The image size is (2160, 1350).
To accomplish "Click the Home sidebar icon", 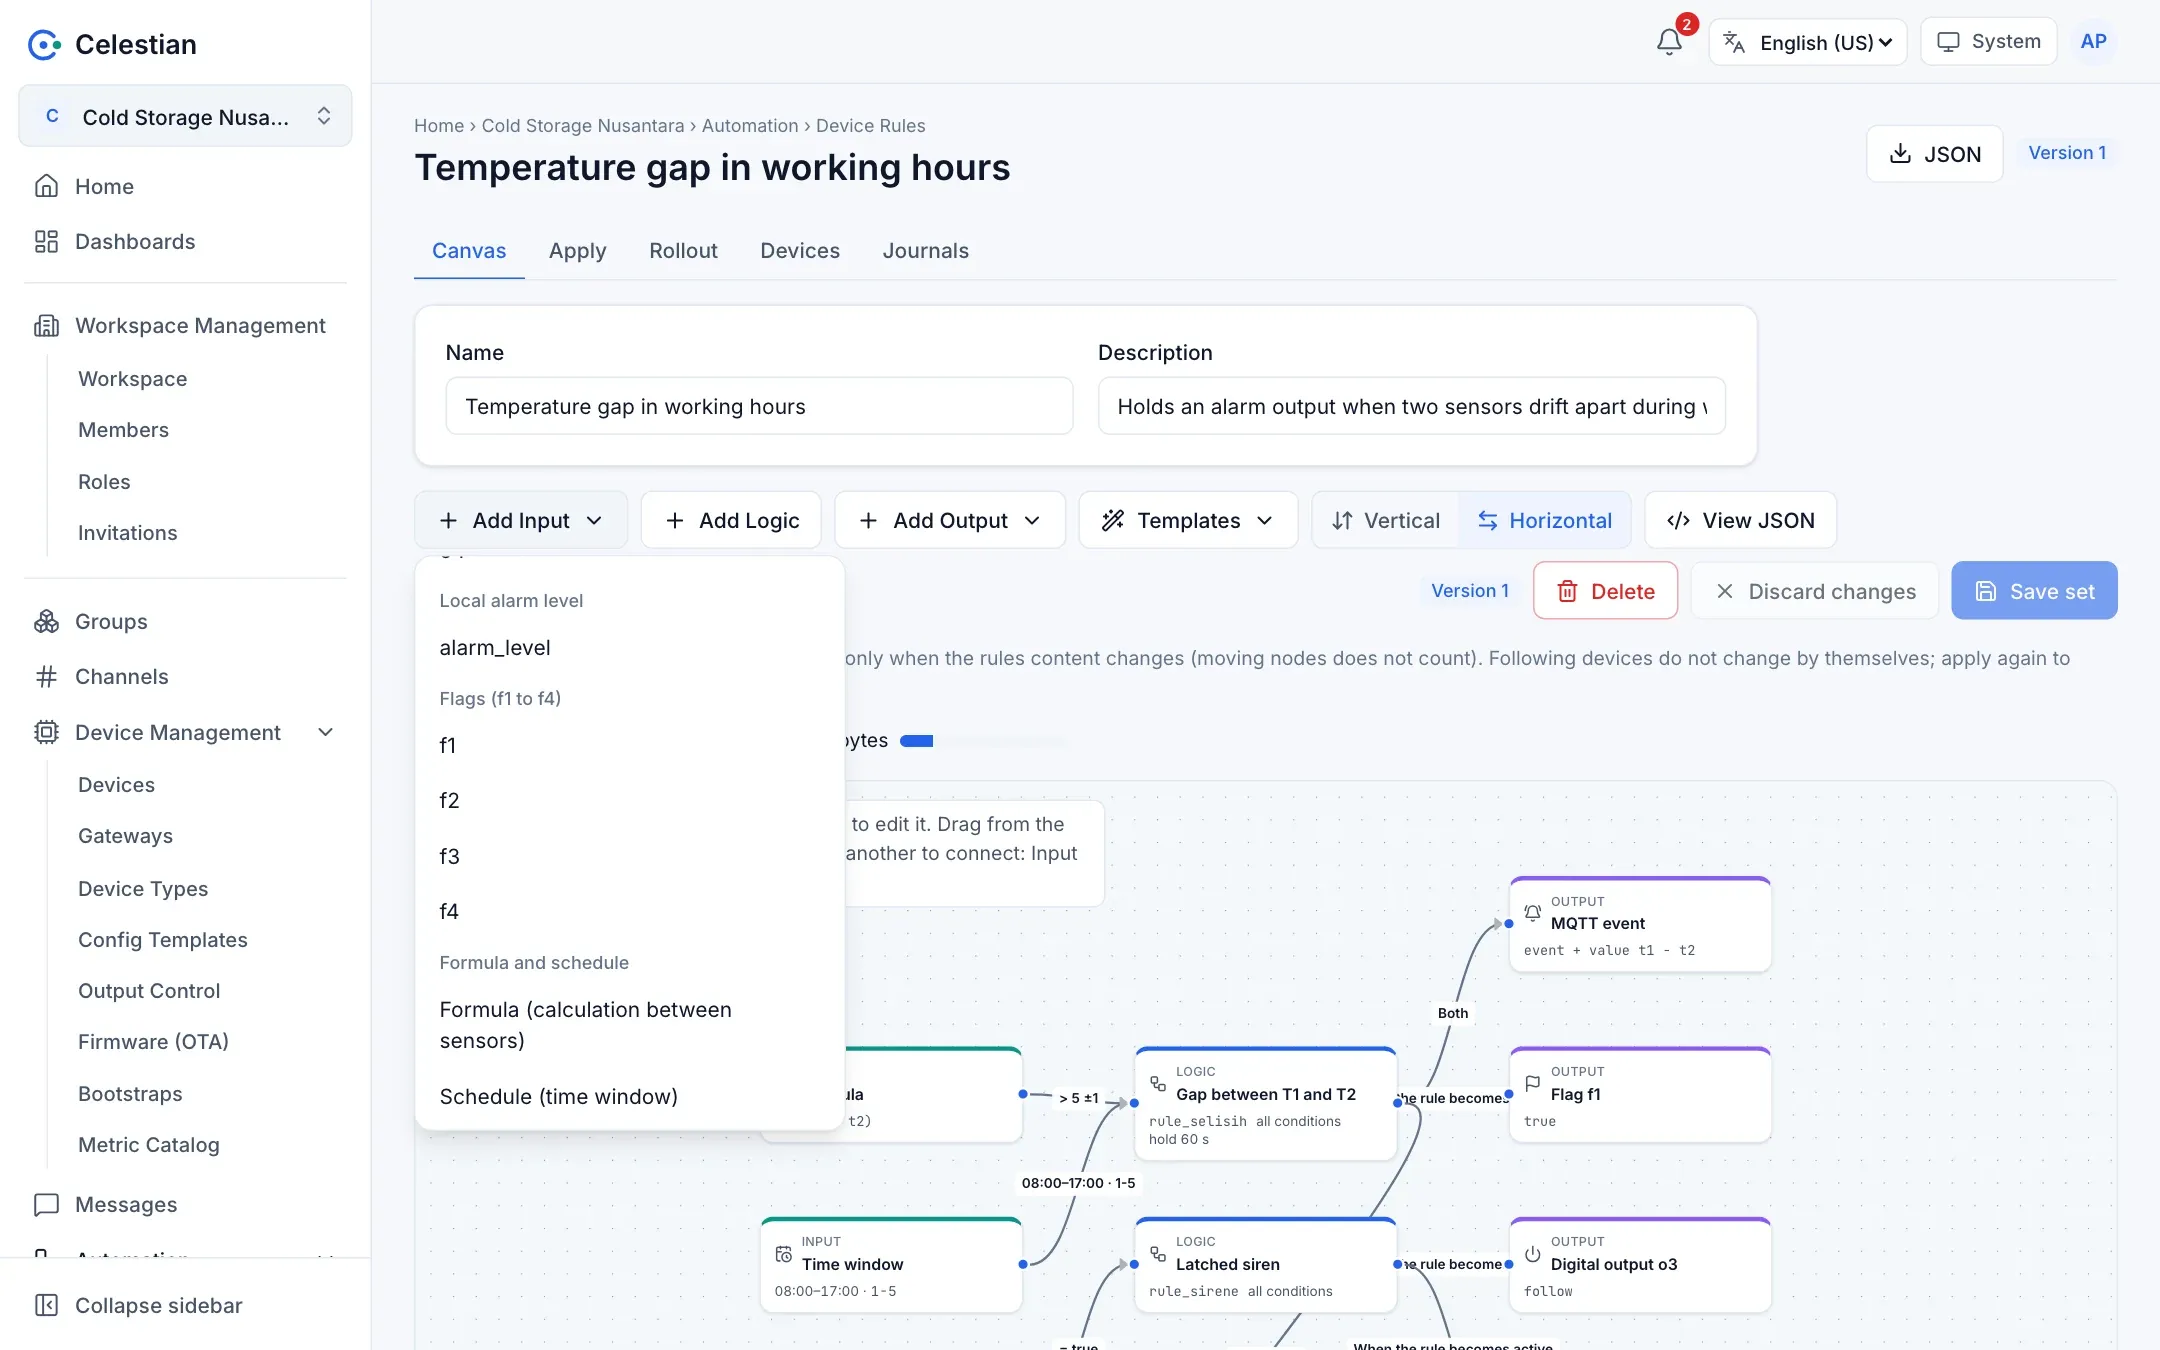I will (x=46, y=186).
